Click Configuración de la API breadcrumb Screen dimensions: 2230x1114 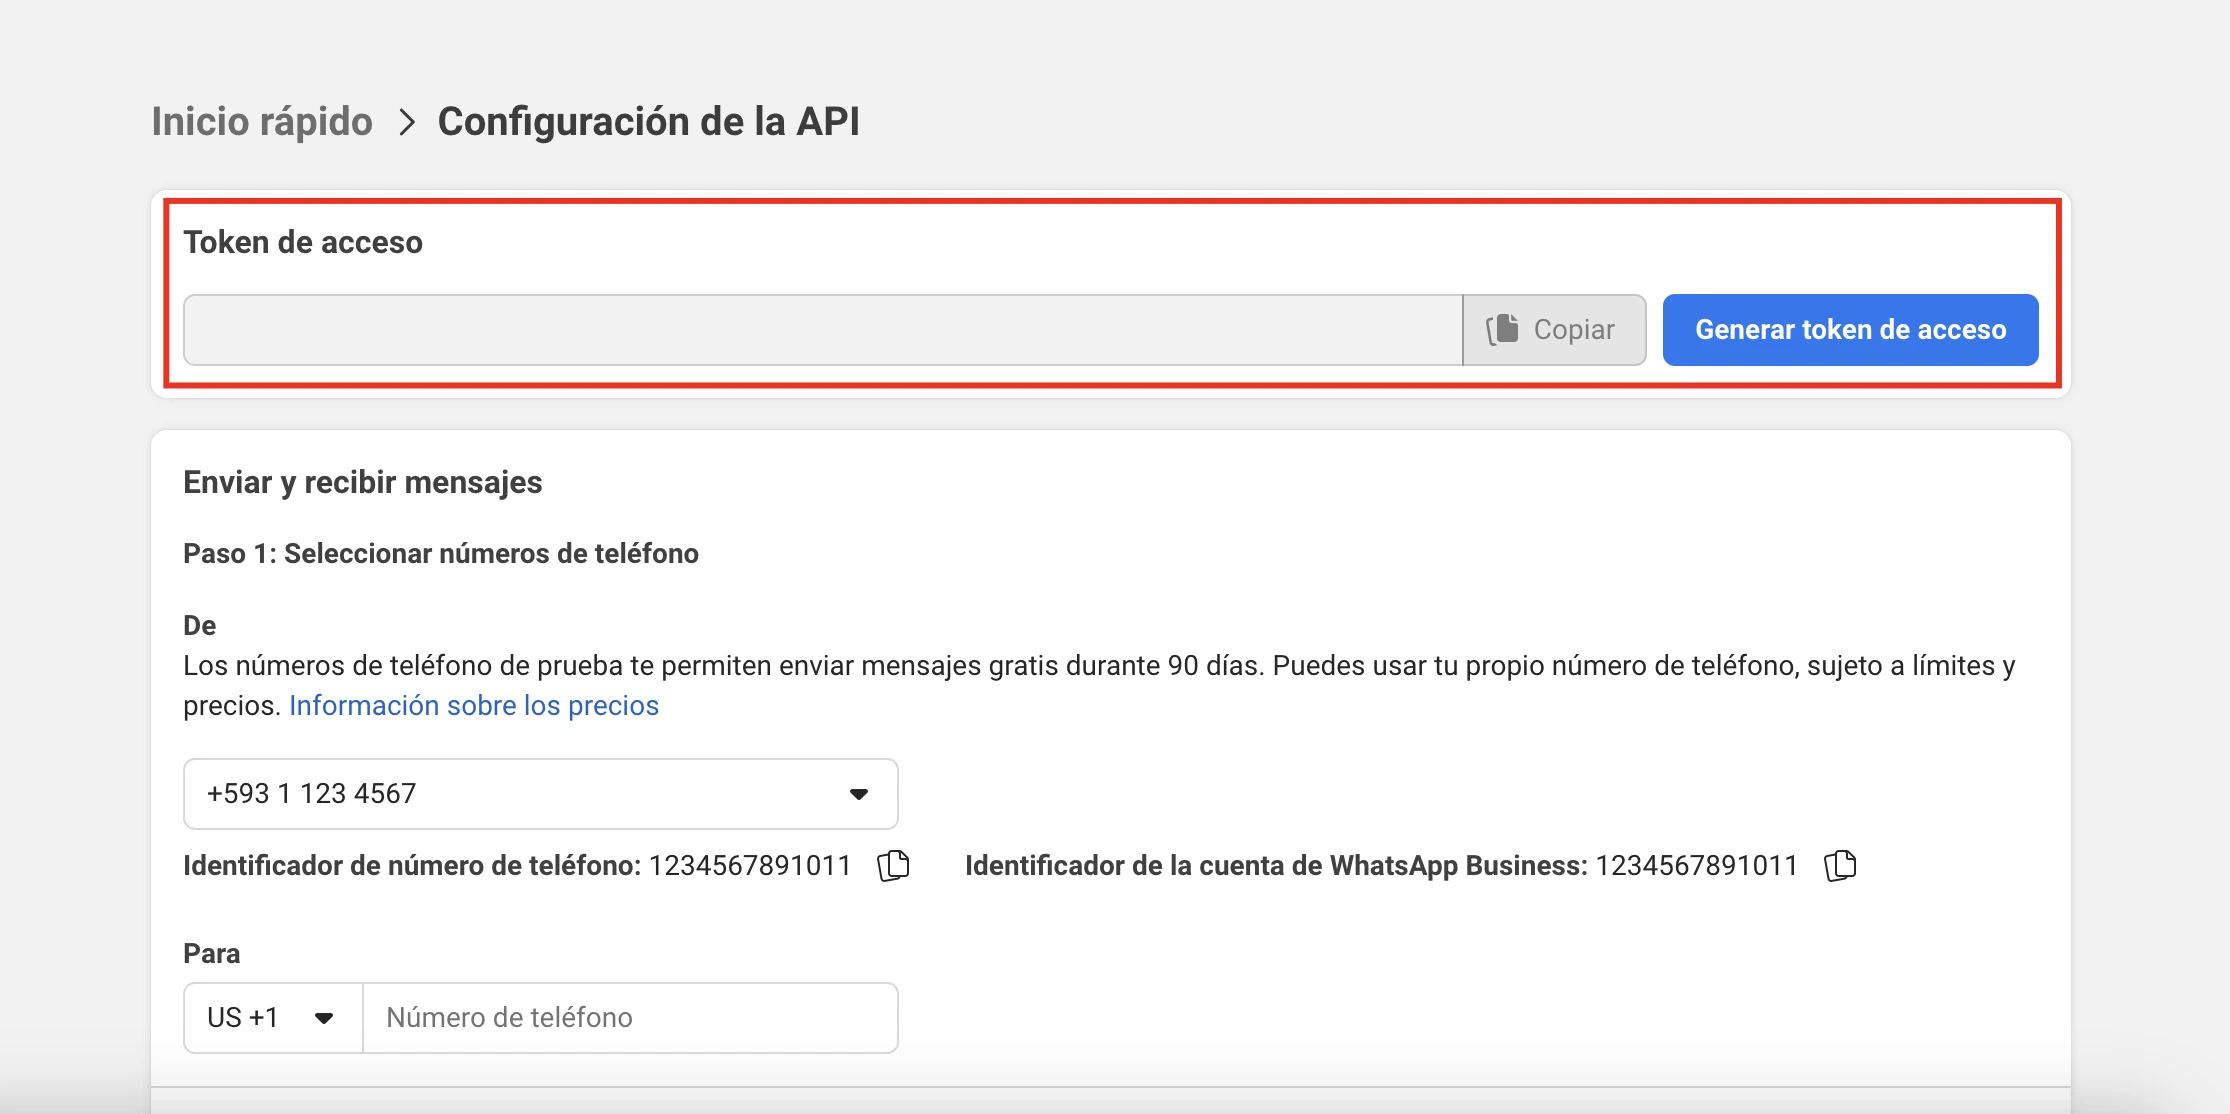coord(648,122)
